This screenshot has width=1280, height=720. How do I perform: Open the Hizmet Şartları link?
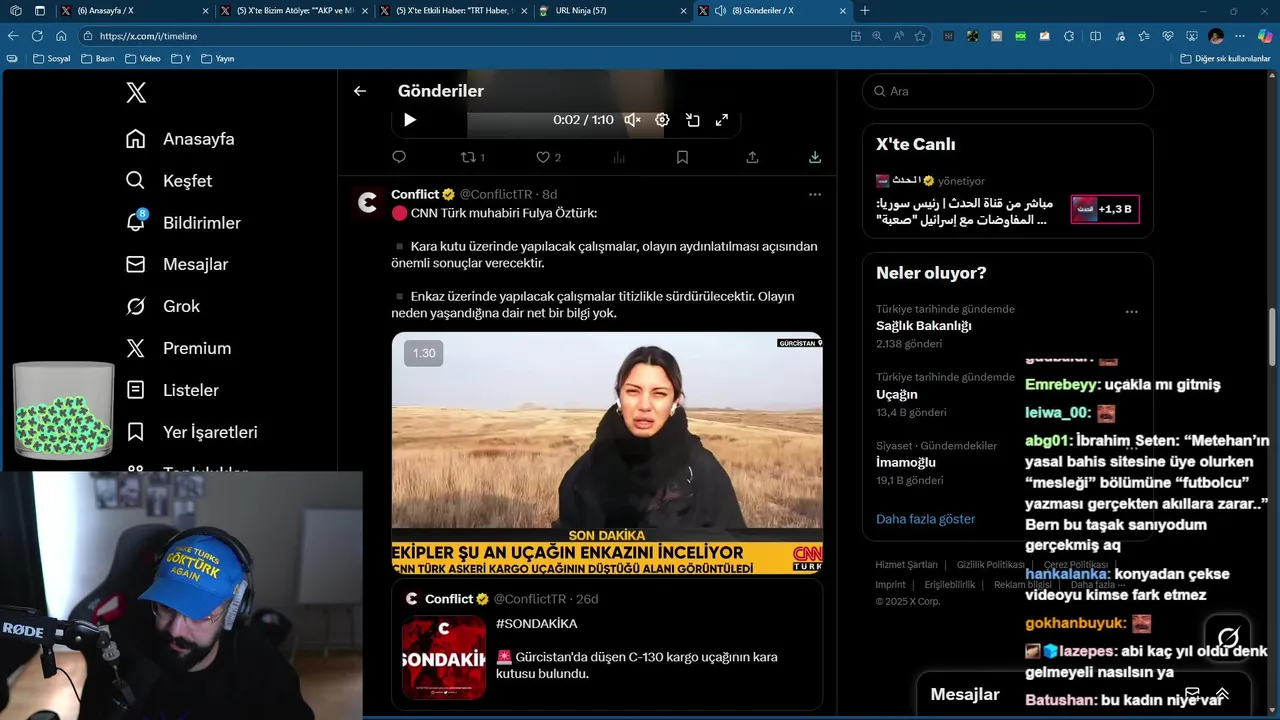[x=906, y=565]
